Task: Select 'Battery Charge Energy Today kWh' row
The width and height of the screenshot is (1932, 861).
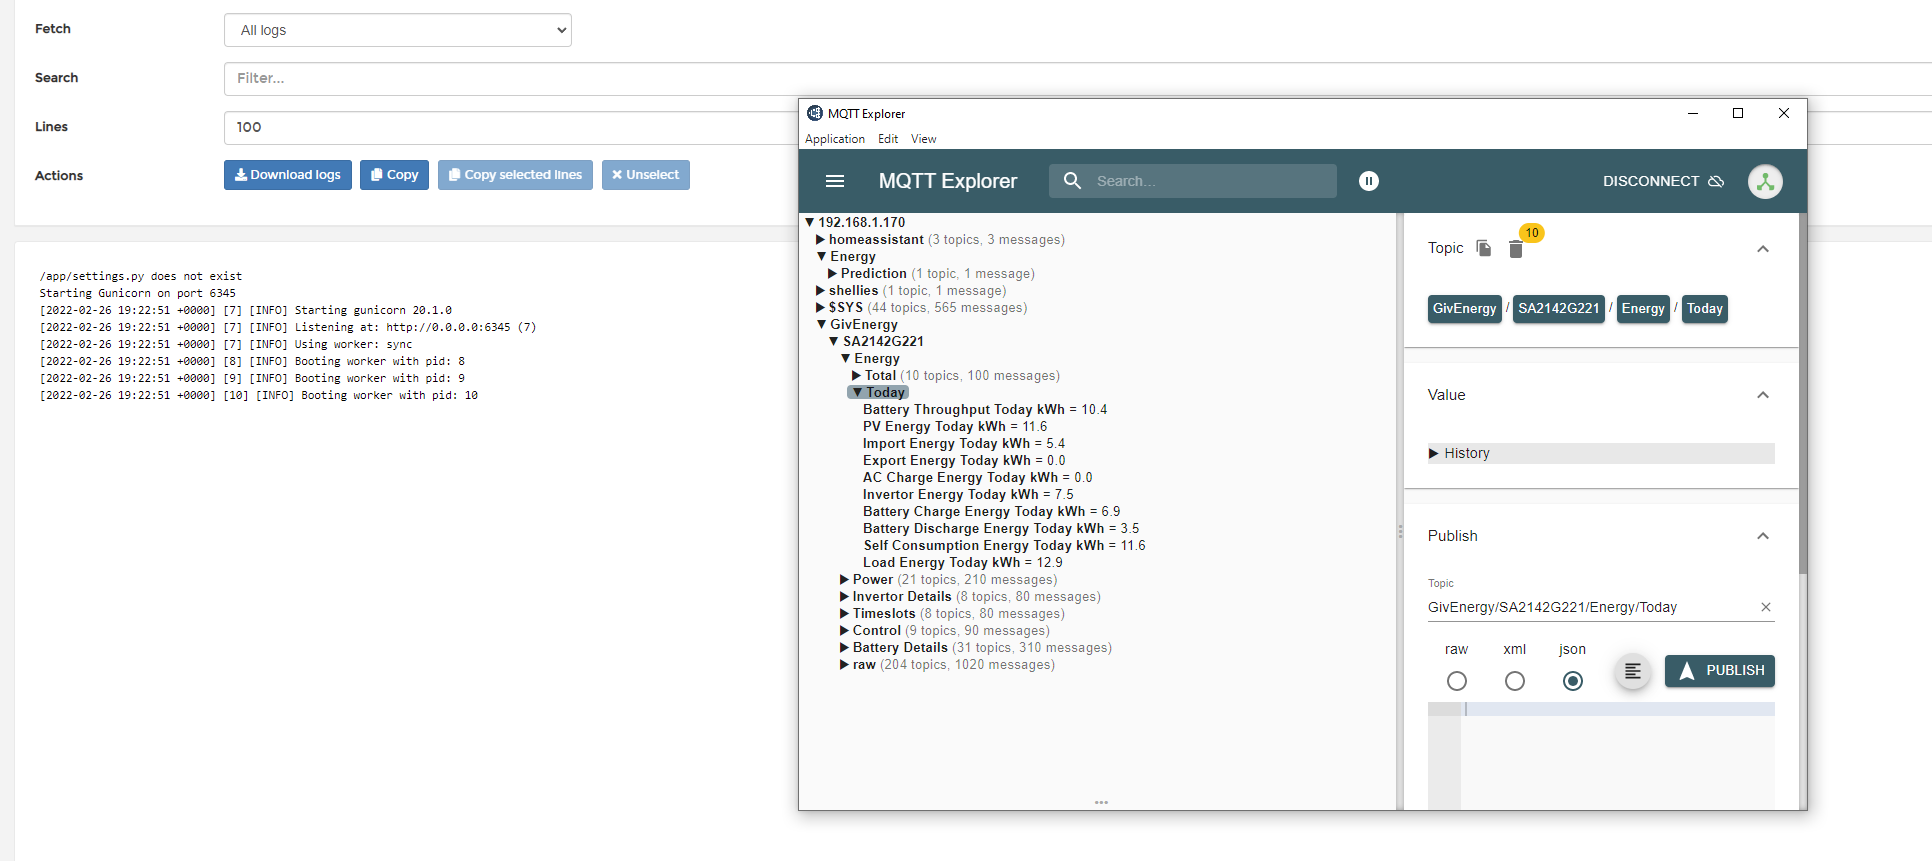Action: coord(992,512)
